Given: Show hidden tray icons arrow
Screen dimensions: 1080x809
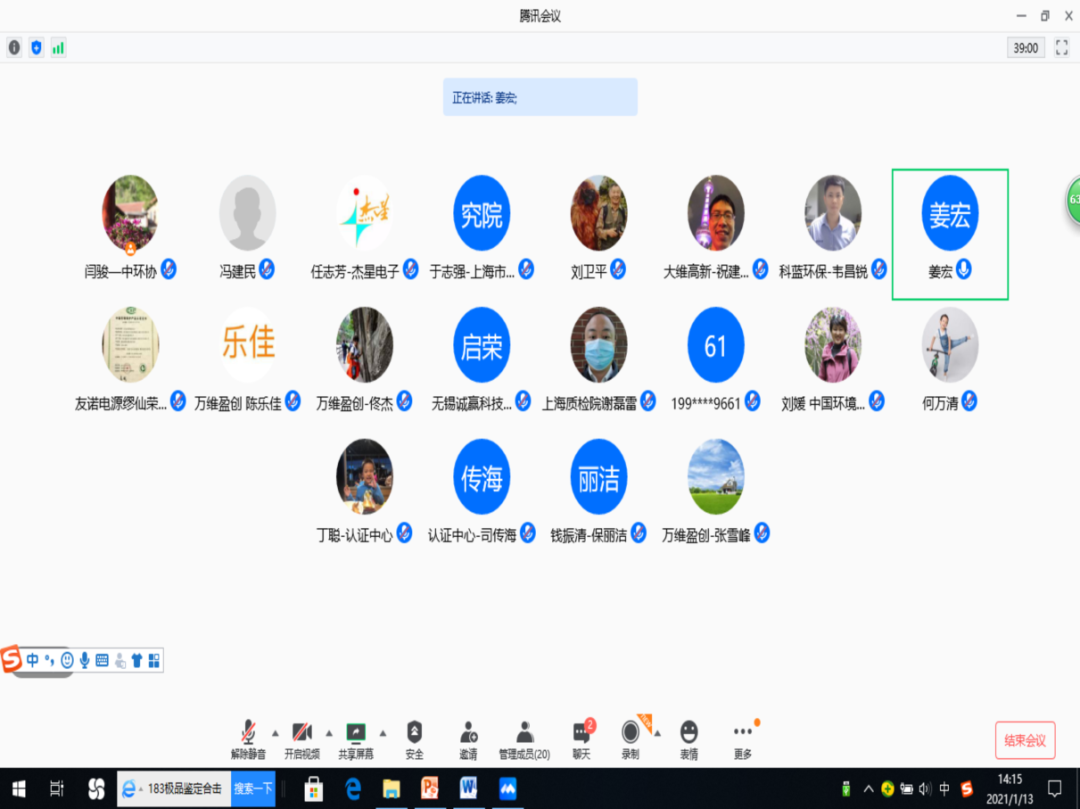Looking at the screenshot, I should point(869,789).
